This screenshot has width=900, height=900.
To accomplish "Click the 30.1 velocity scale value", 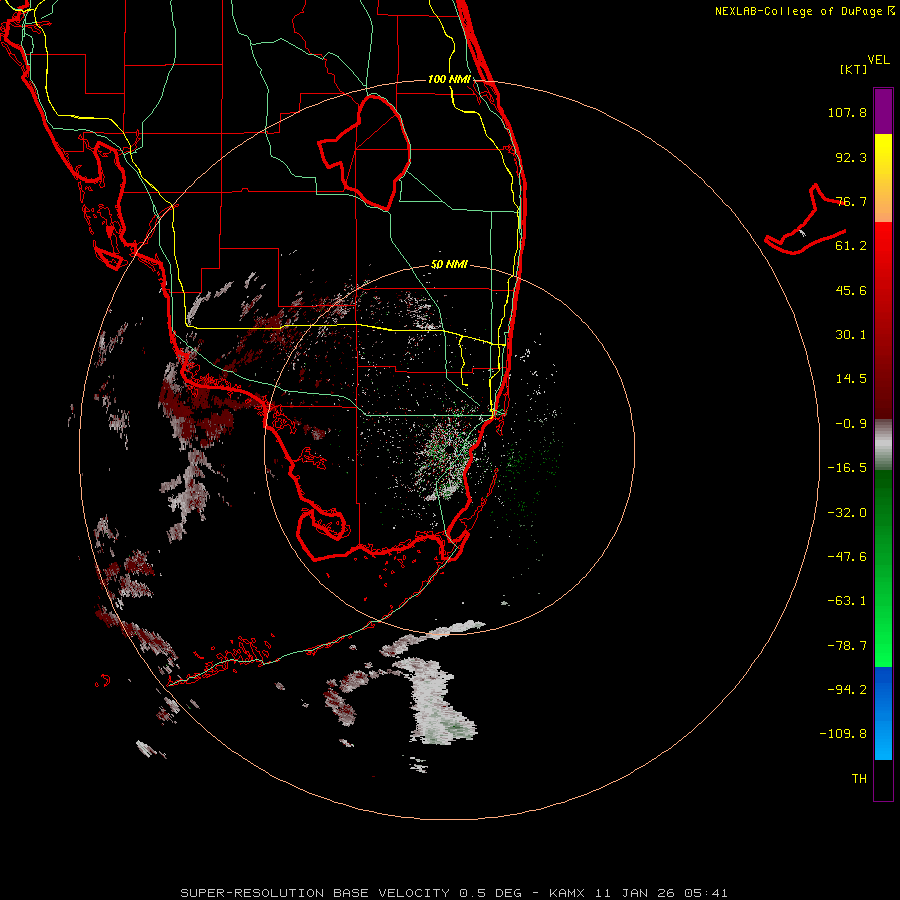I will pos(851,335).
